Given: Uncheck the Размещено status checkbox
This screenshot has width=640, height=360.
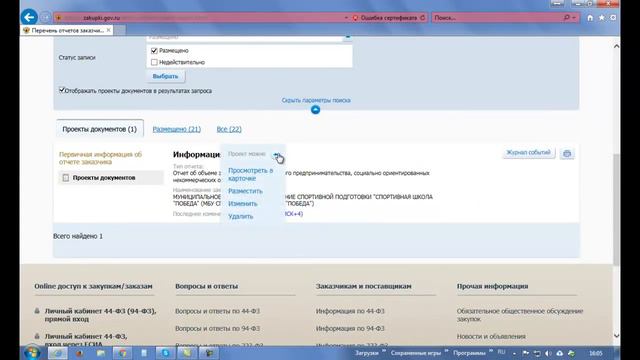Looking at the screenshot, I should 154,51.
